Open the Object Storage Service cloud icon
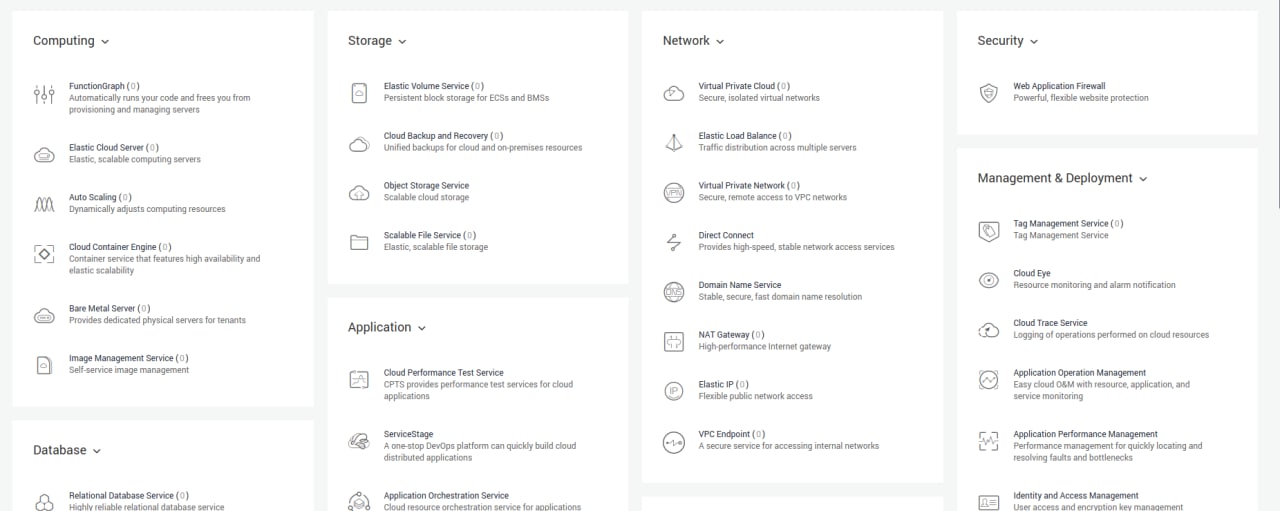Viewport: 1280px width, 511px height. 359,192
